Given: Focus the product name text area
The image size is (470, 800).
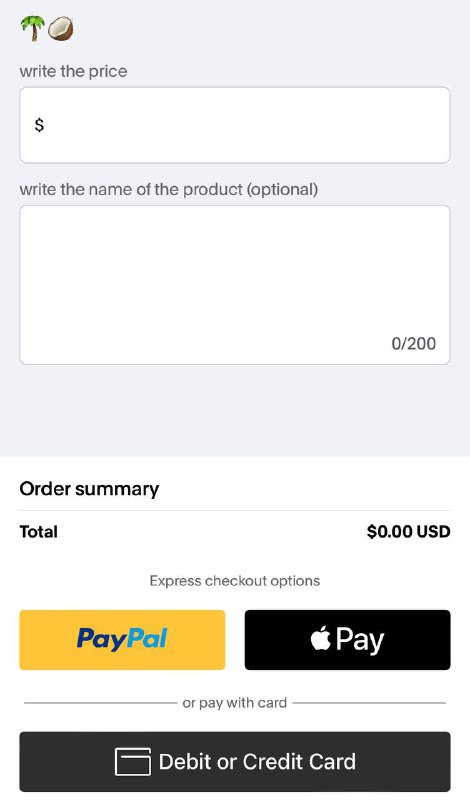Looking at the screenshot, I should point(235,285).
